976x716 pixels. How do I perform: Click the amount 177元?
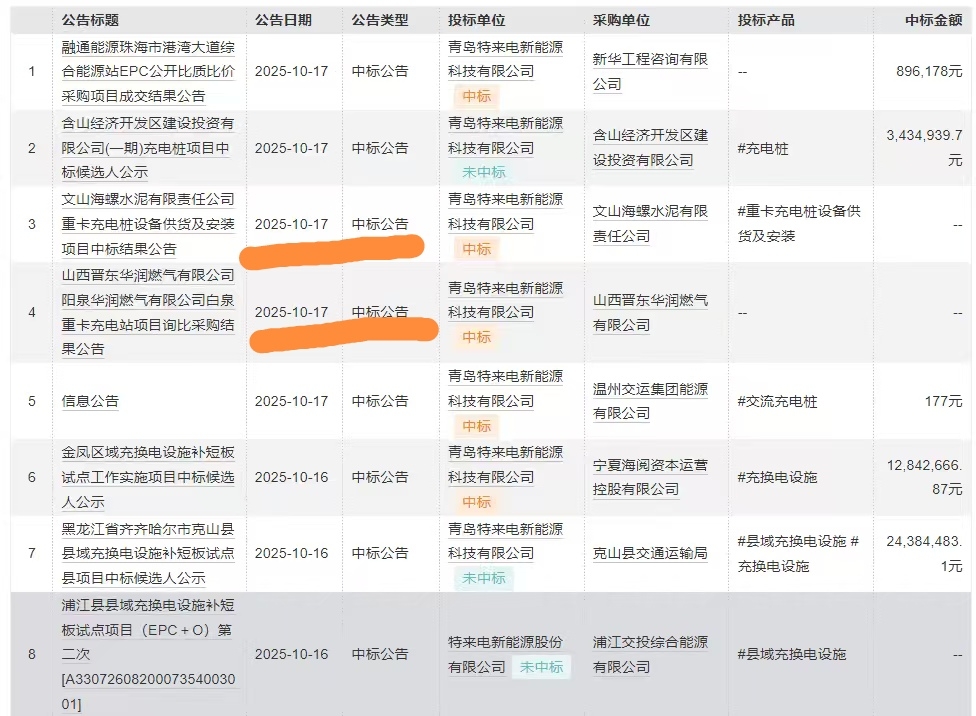pos(944,402)
